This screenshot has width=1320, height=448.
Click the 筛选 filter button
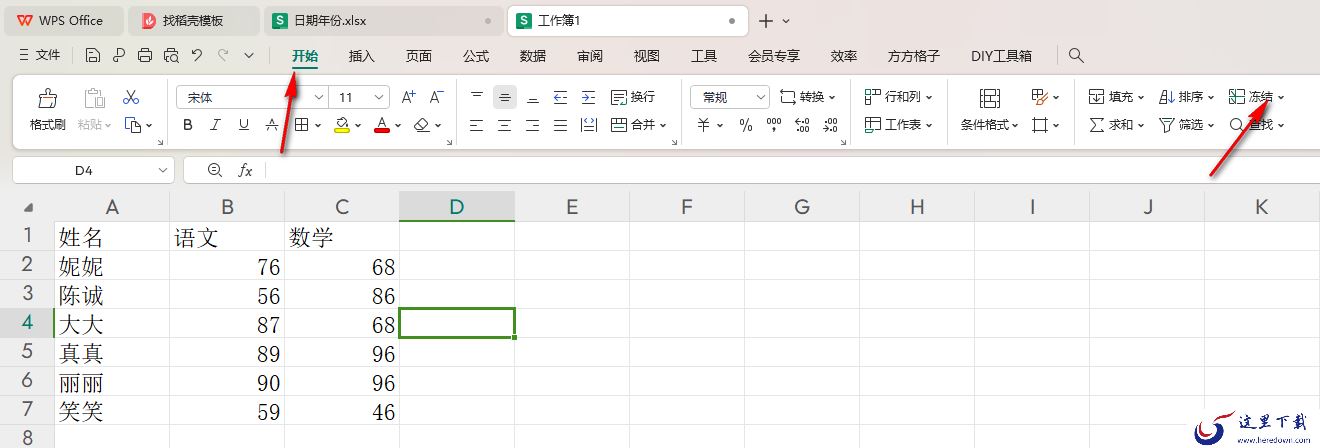pyautogui.click(x=1186, y=125)
